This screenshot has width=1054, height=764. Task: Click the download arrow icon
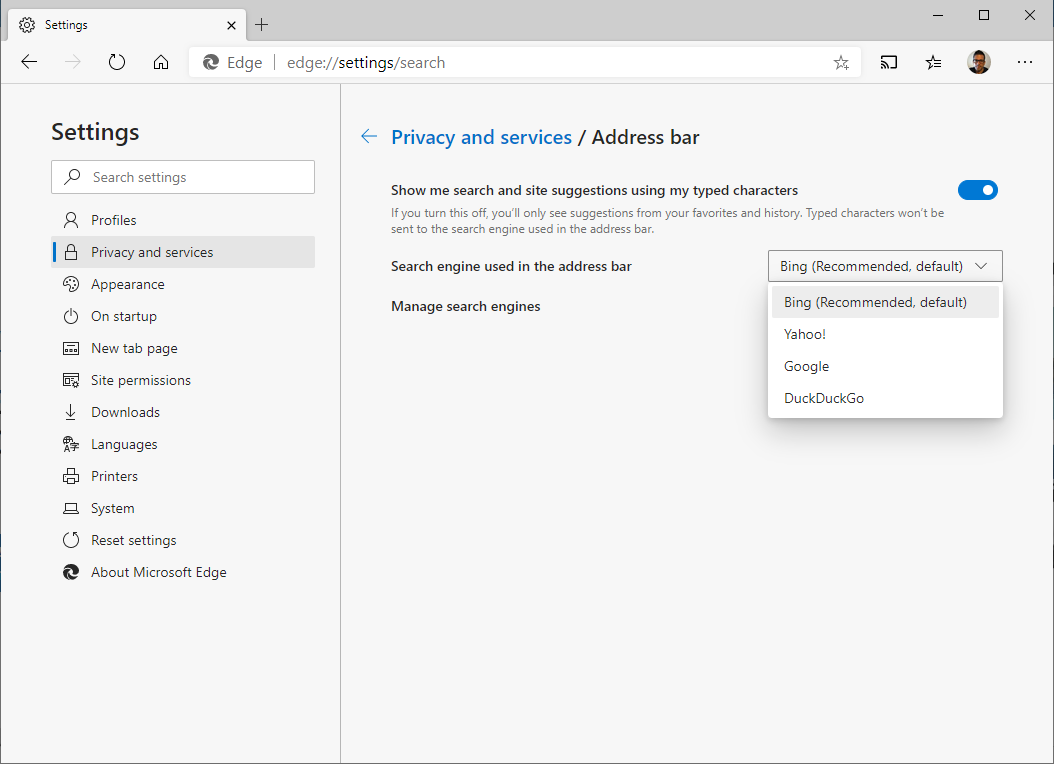pyautogui.click(x=71, y=413)
